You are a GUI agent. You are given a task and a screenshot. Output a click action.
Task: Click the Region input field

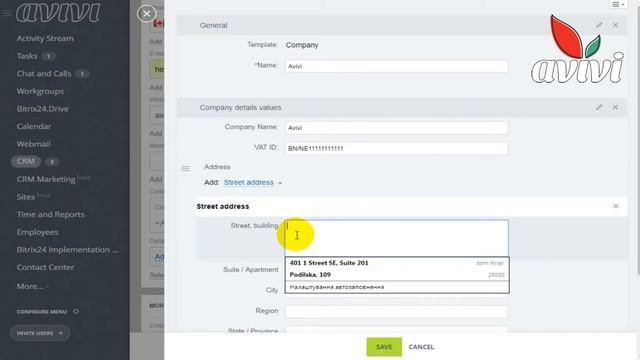[396, 311]
